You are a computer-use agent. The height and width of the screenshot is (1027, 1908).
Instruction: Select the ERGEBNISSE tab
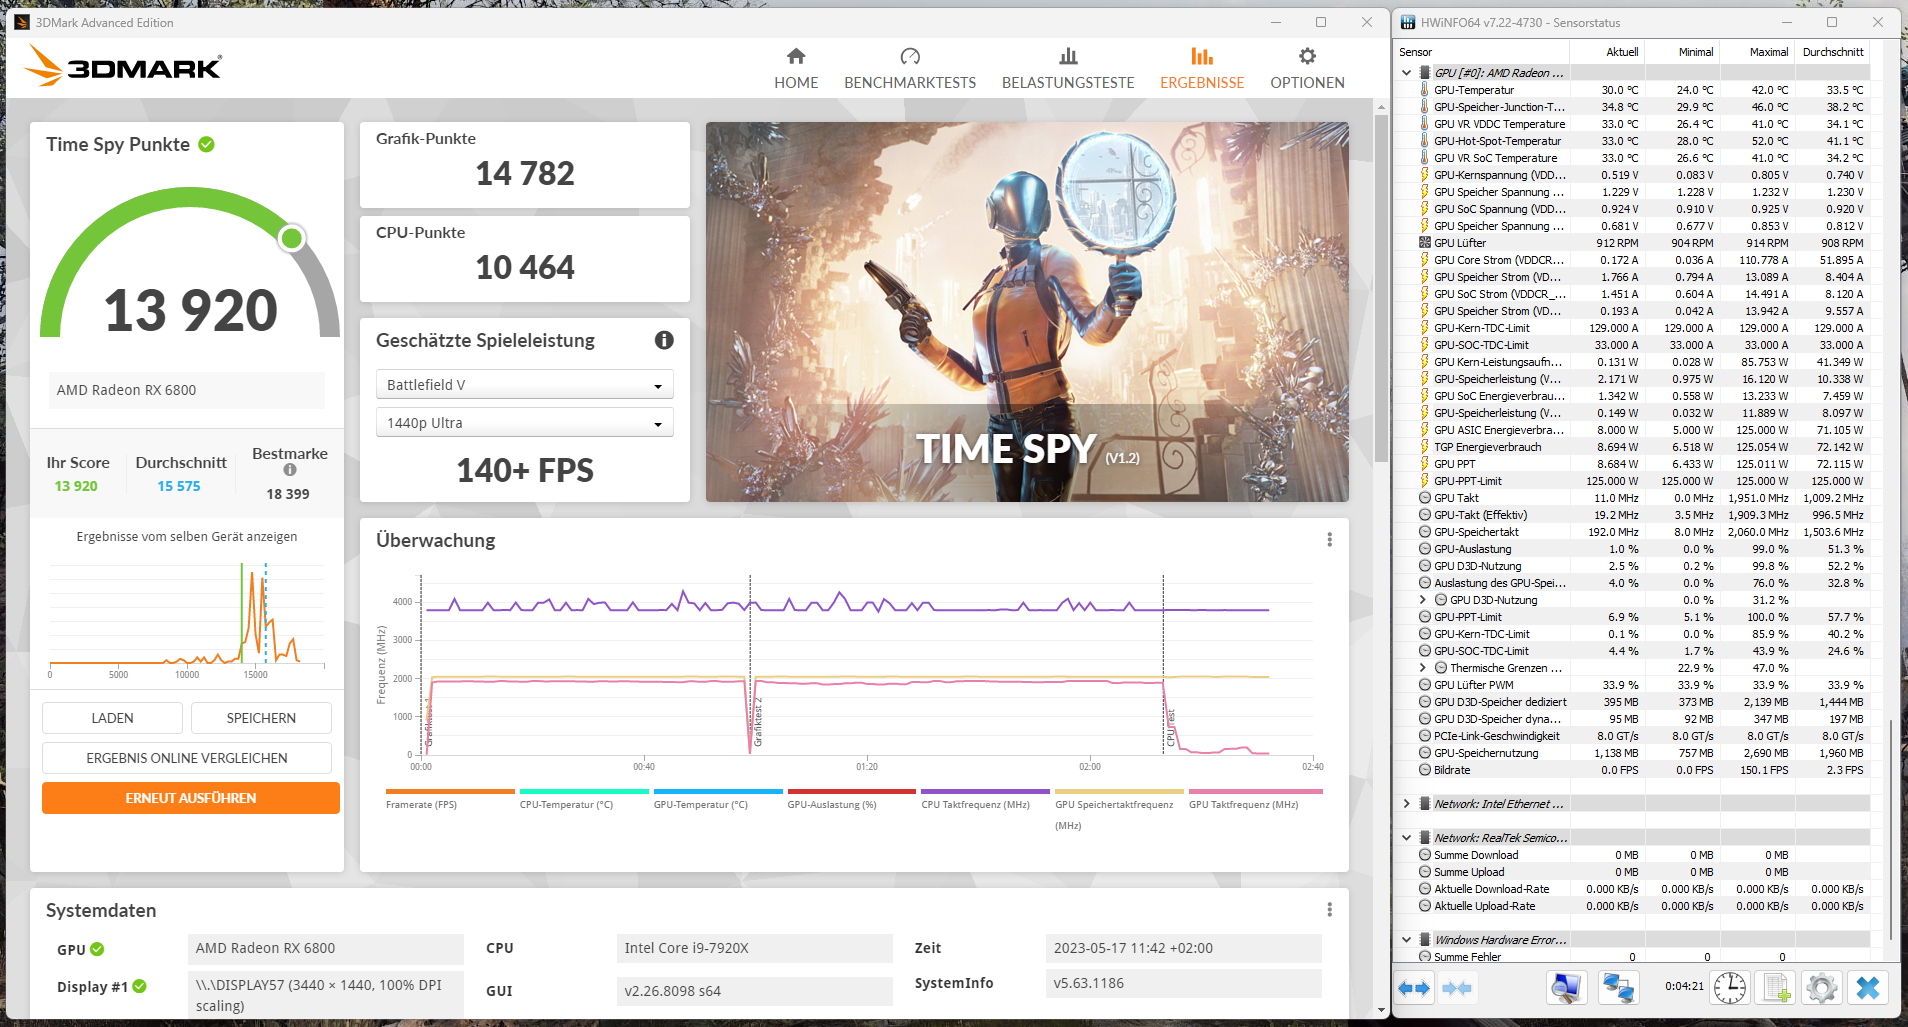pyautogui.click(x=1202, y=68)
